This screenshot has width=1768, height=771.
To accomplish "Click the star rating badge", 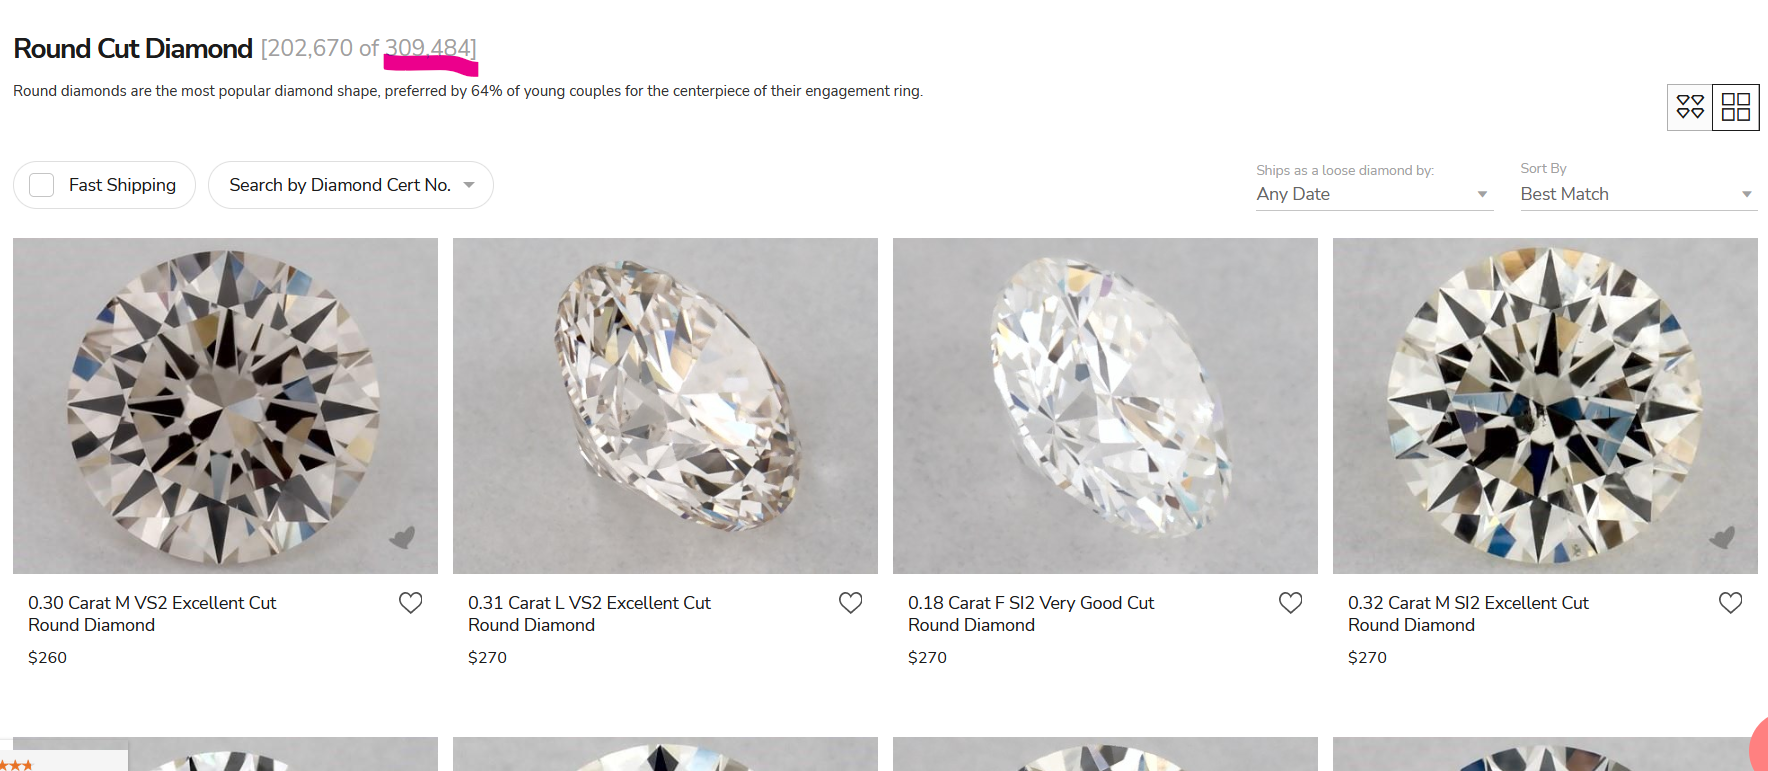I will pyautogui.click(x=20, y=765).
